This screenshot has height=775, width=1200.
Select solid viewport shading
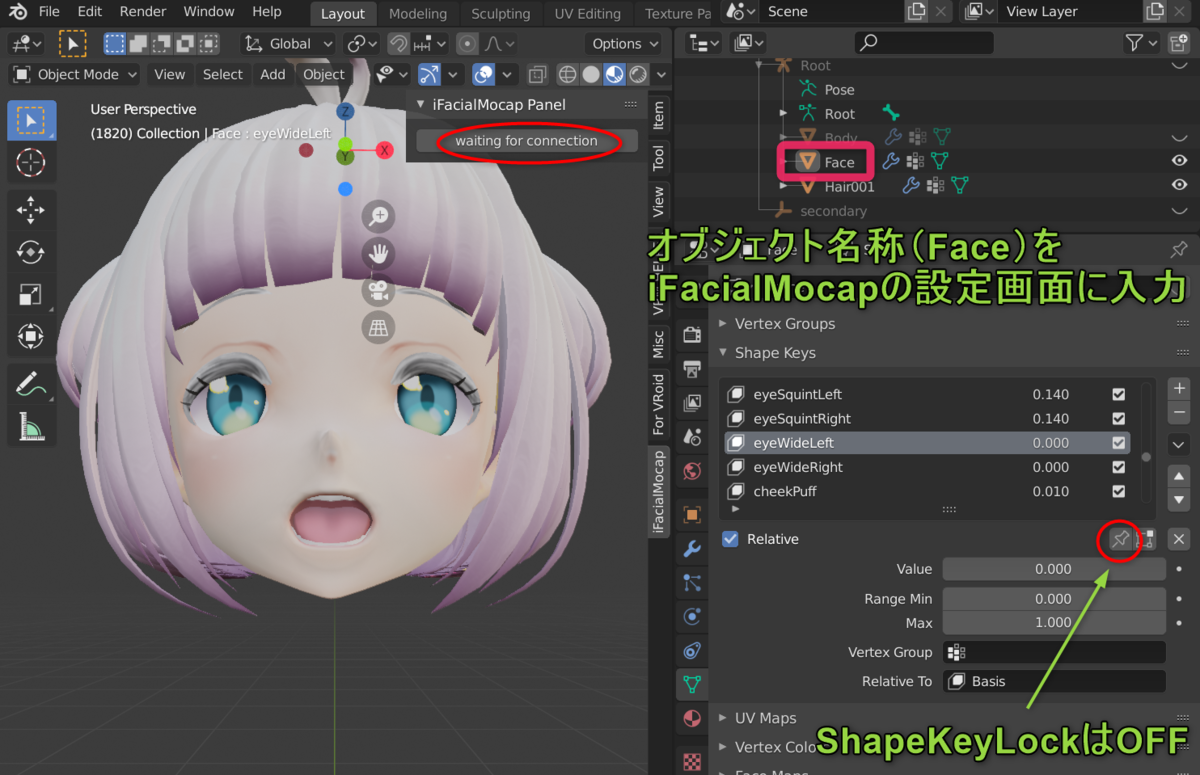click(591, 74)
